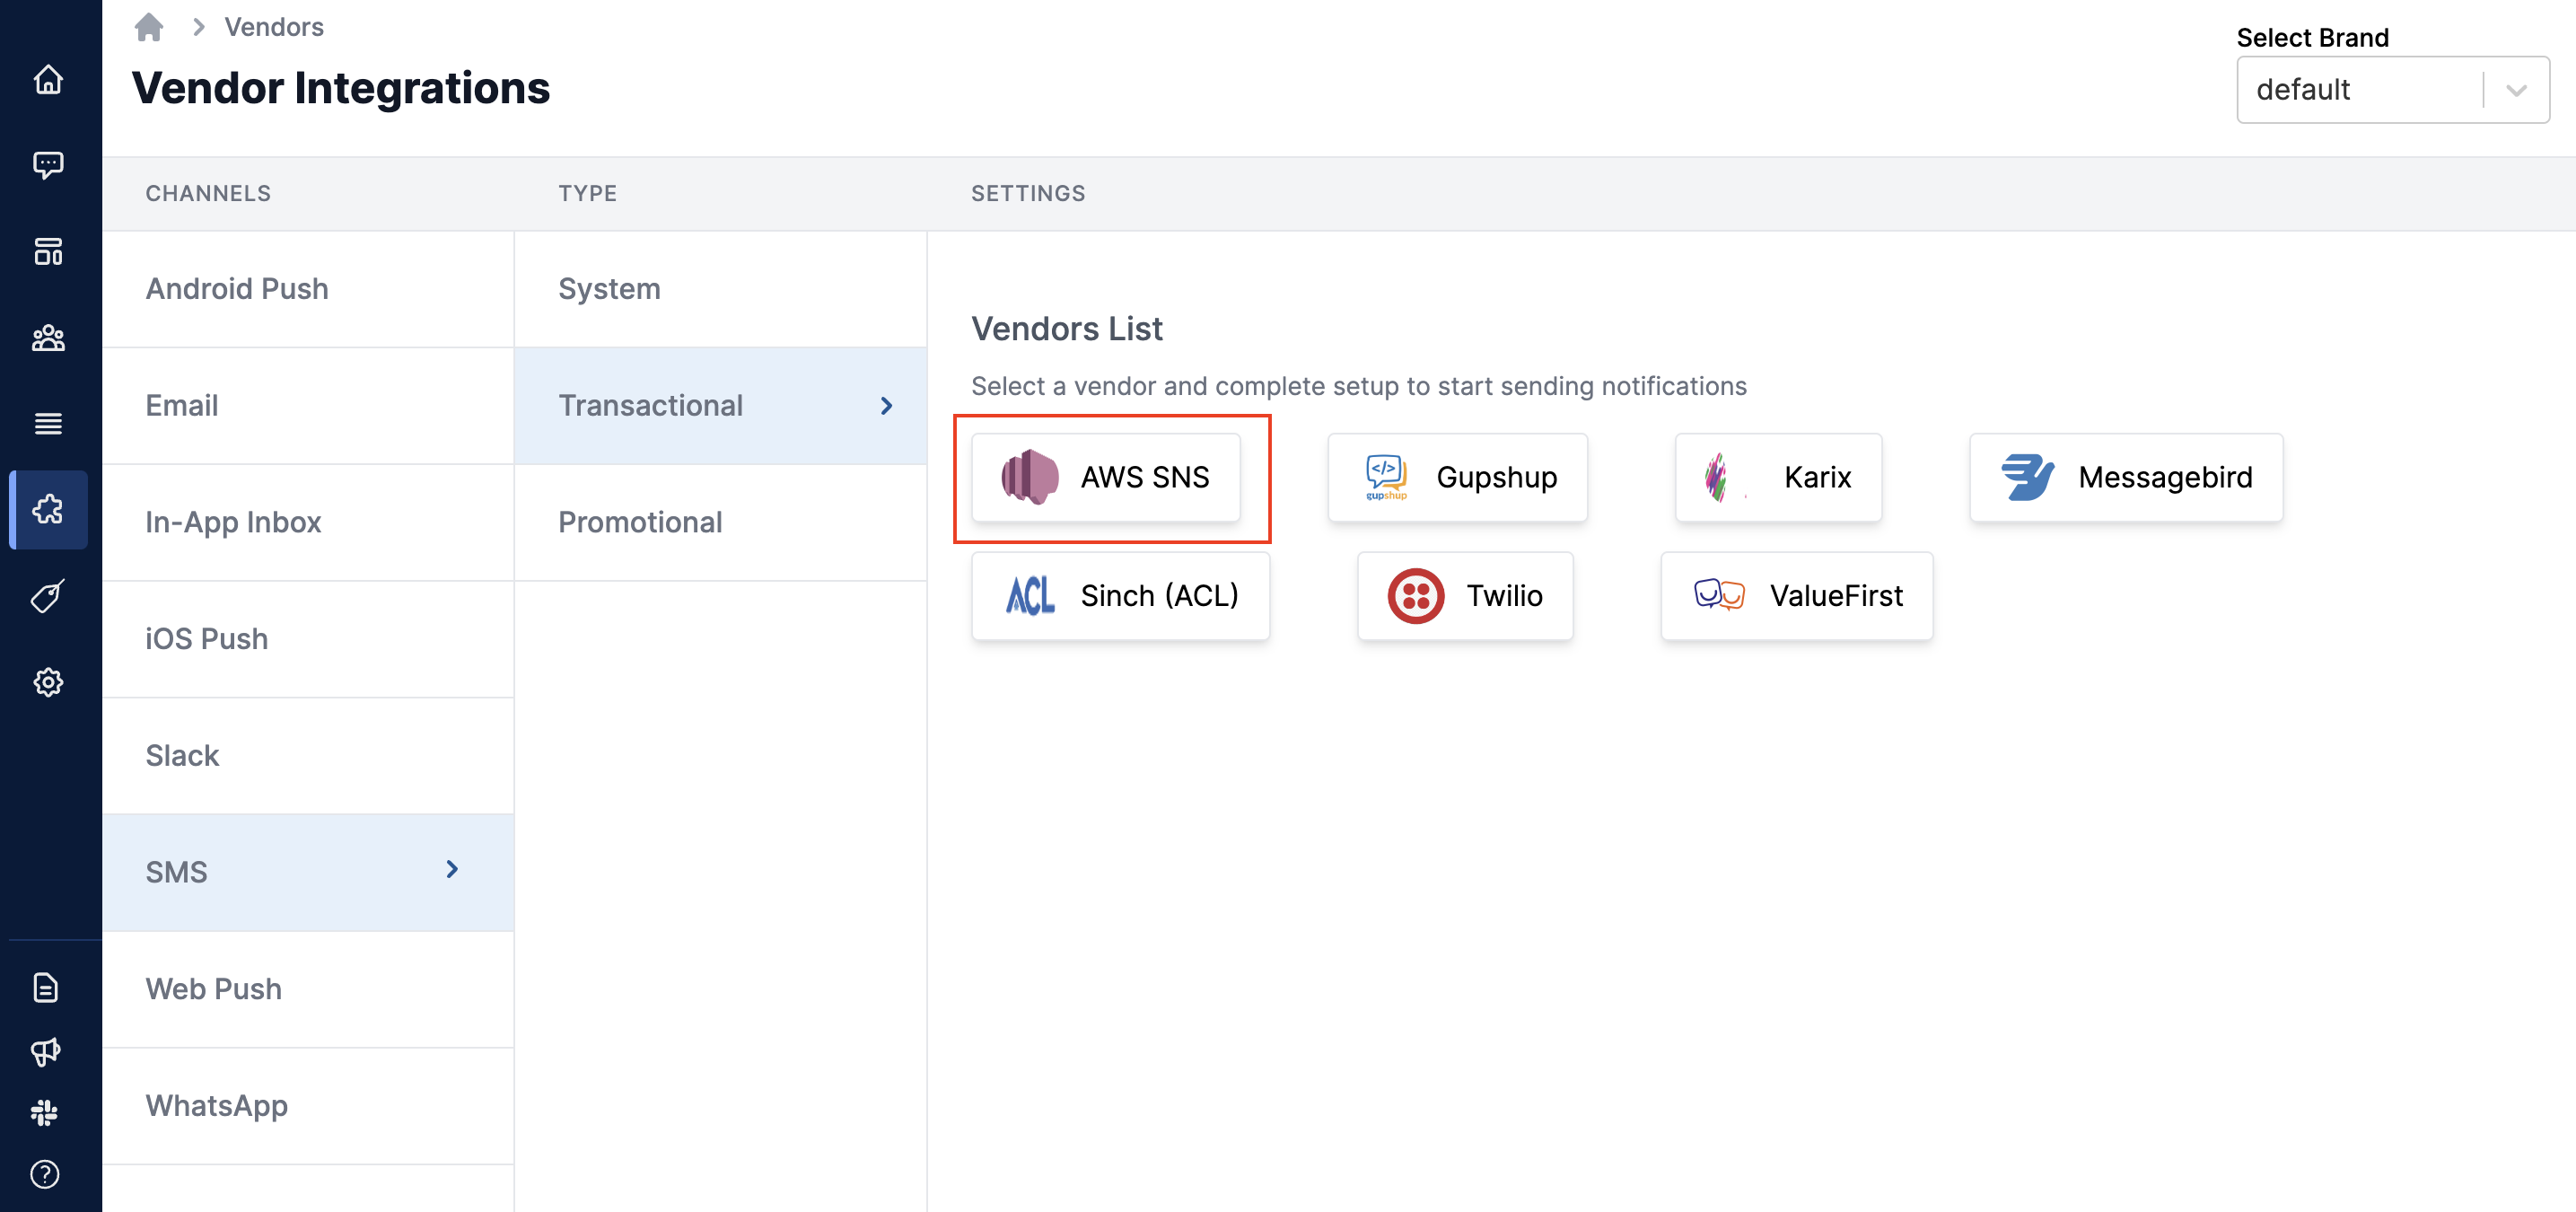Open the templates layout sidebar icon

coord(48,251)
